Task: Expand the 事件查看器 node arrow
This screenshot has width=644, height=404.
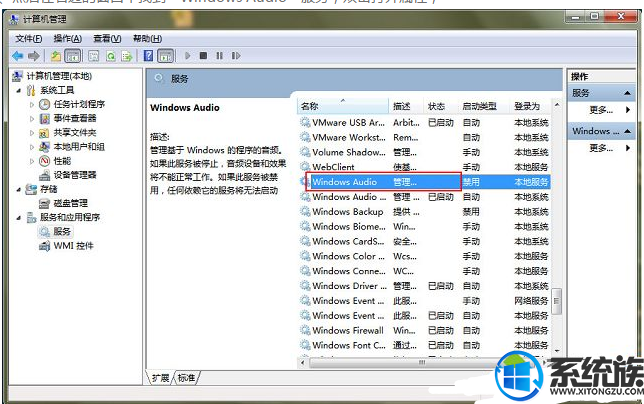Action: pos(32,119)
